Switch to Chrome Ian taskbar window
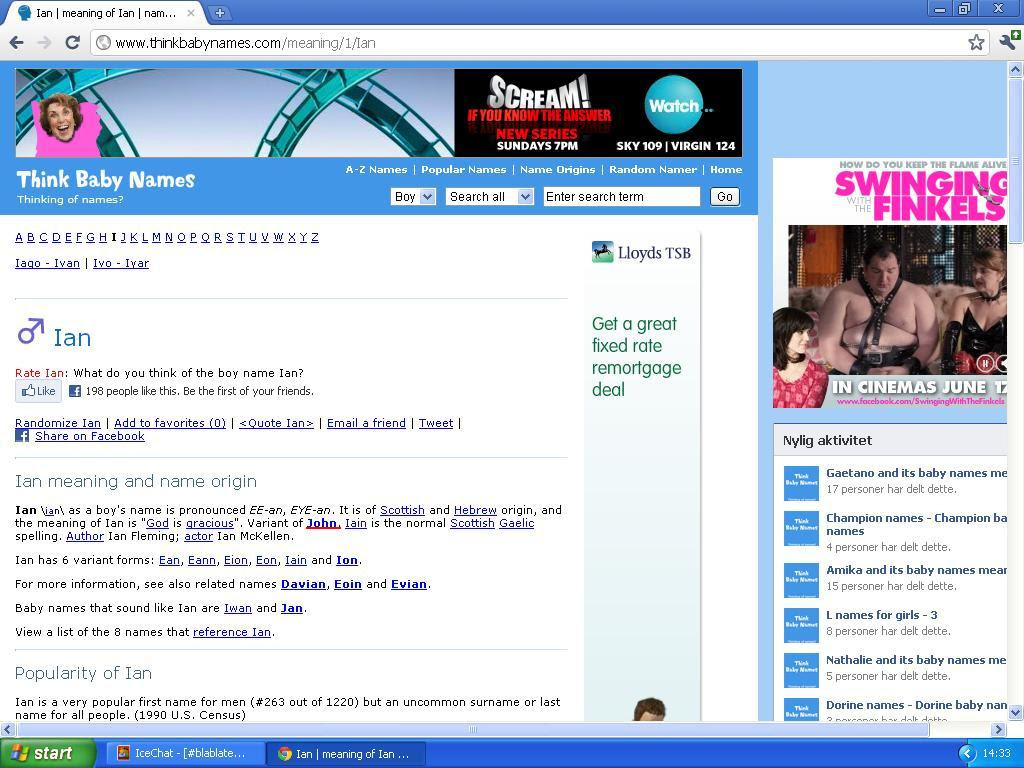 click(x=346, y=754)
